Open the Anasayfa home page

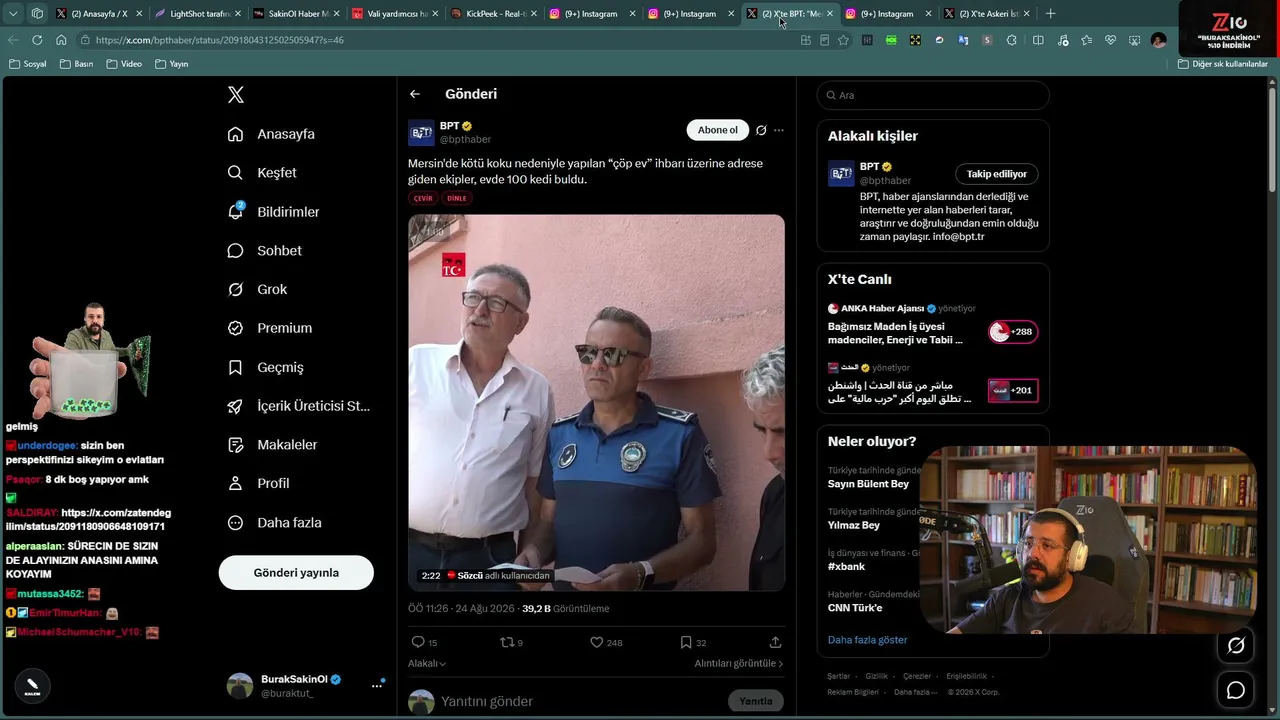[271, 134]
